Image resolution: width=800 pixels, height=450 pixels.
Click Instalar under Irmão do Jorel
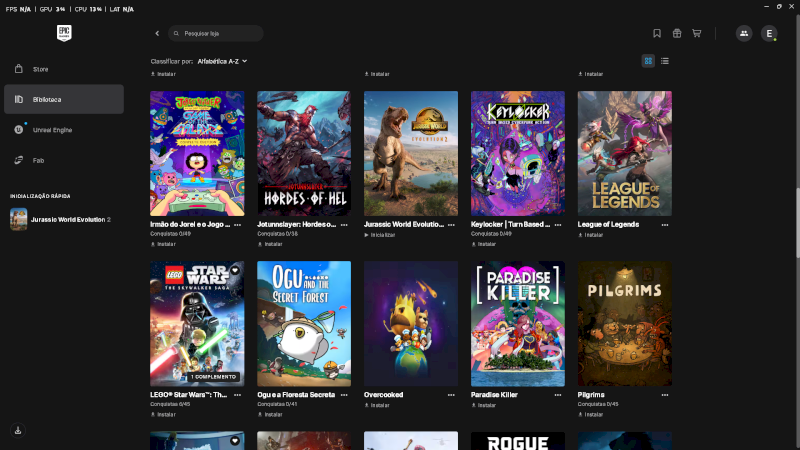click(163, 244)
